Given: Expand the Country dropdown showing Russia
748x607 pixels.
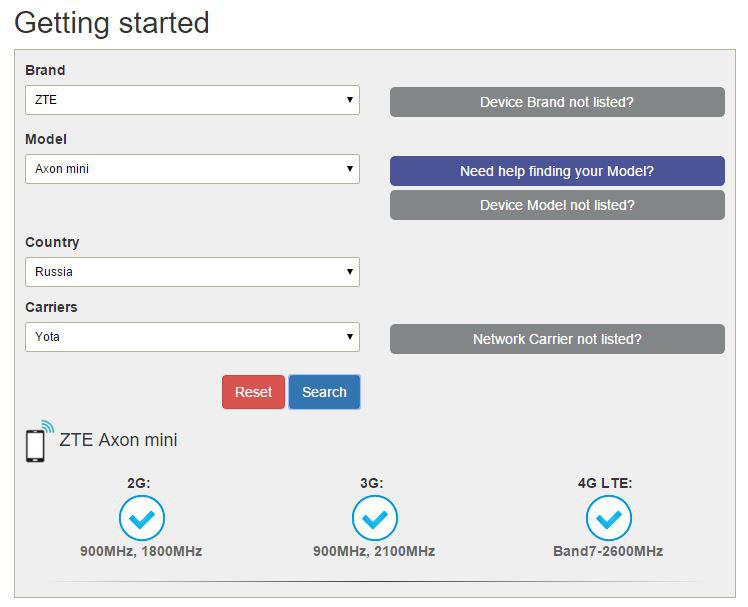Looking at the screenshot, I should pos(192,272).
